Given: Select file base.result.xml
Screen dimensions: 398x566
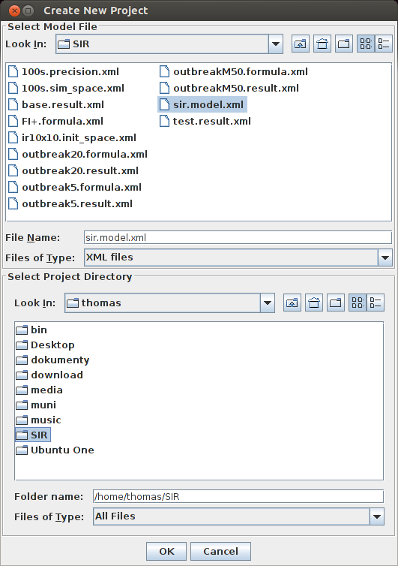Looking at the screenshot, I should click(x=56, y=105).
